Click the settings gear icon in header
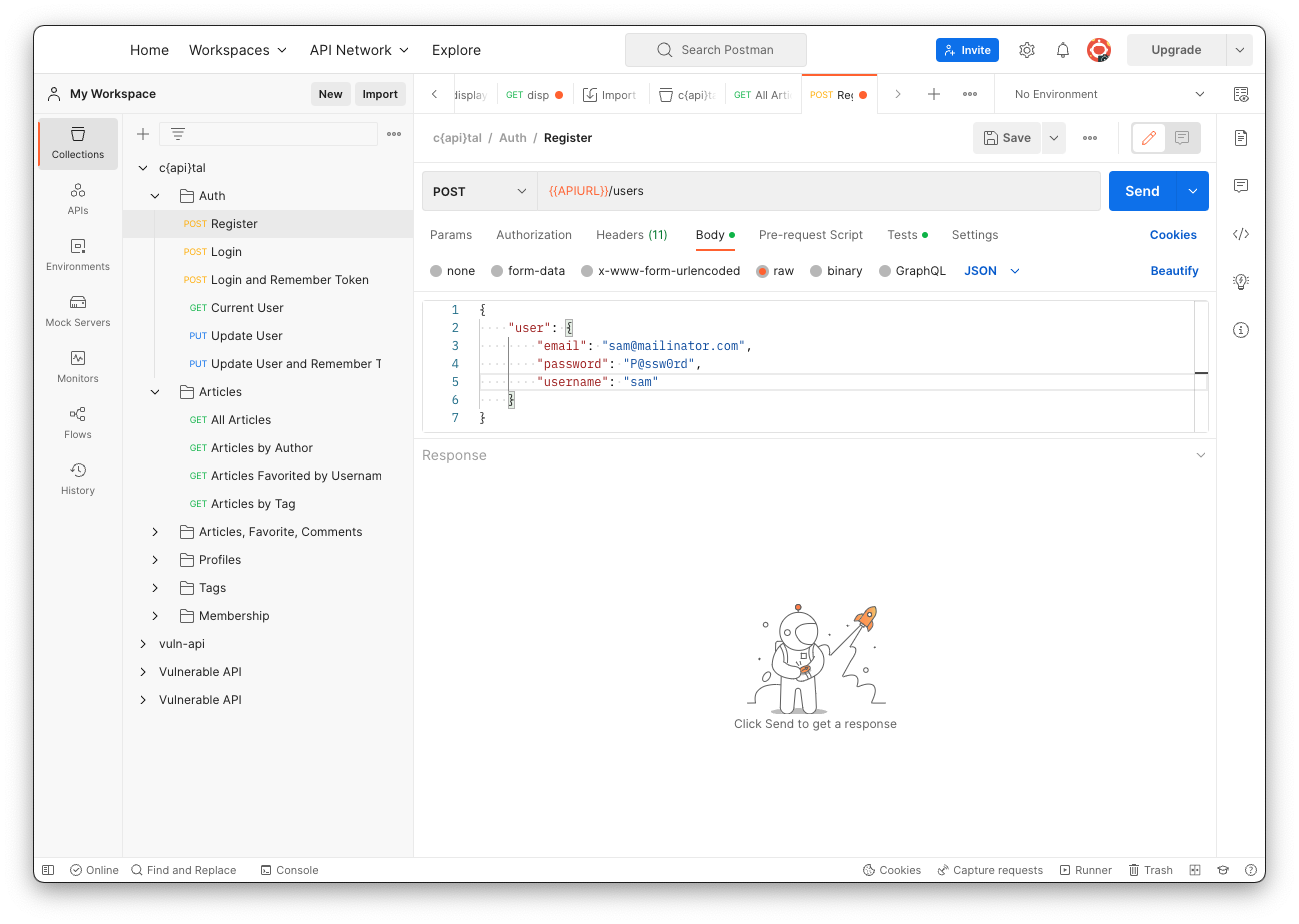 coord(1027,50)
